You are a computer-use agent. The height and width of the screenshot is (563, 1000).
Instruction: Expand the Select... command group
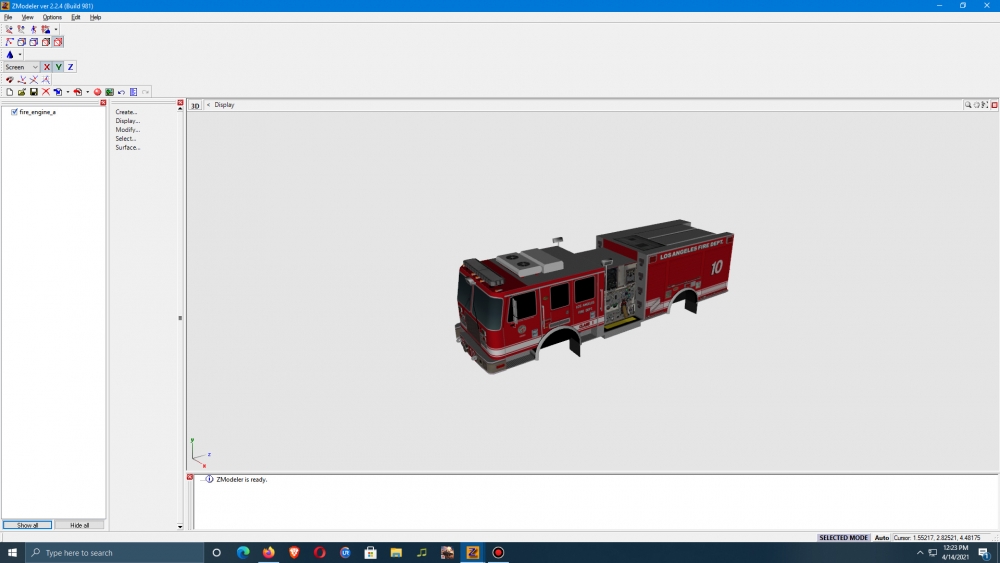click(126, 138)
